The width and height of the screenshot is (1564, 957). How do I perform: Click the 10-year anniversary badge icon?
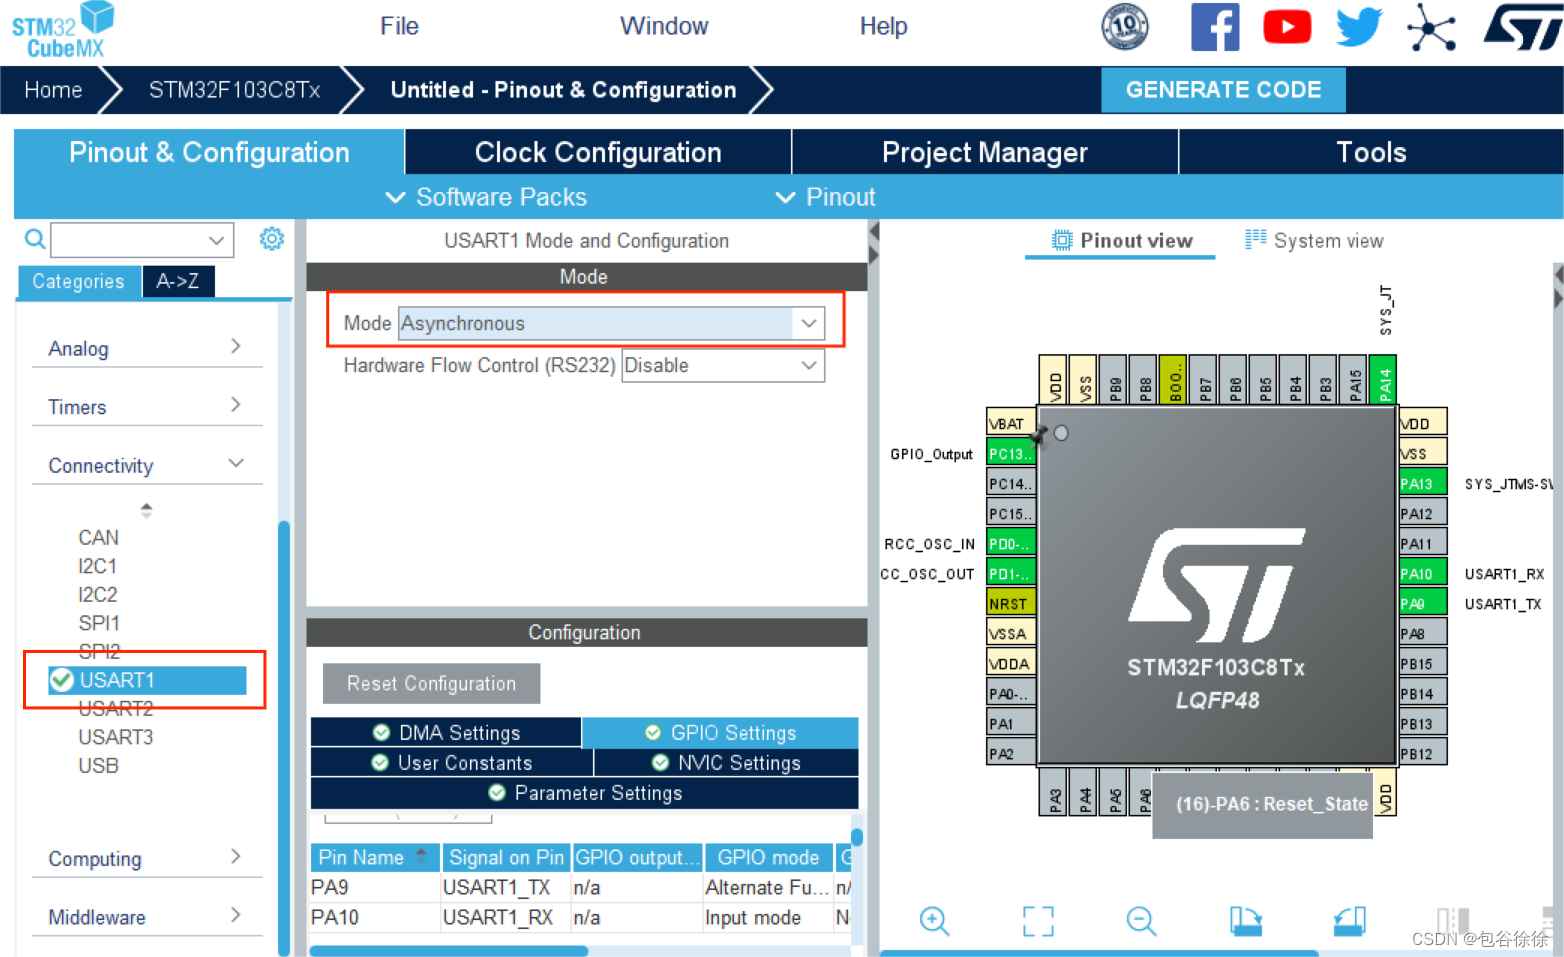tap(1125, 27)
